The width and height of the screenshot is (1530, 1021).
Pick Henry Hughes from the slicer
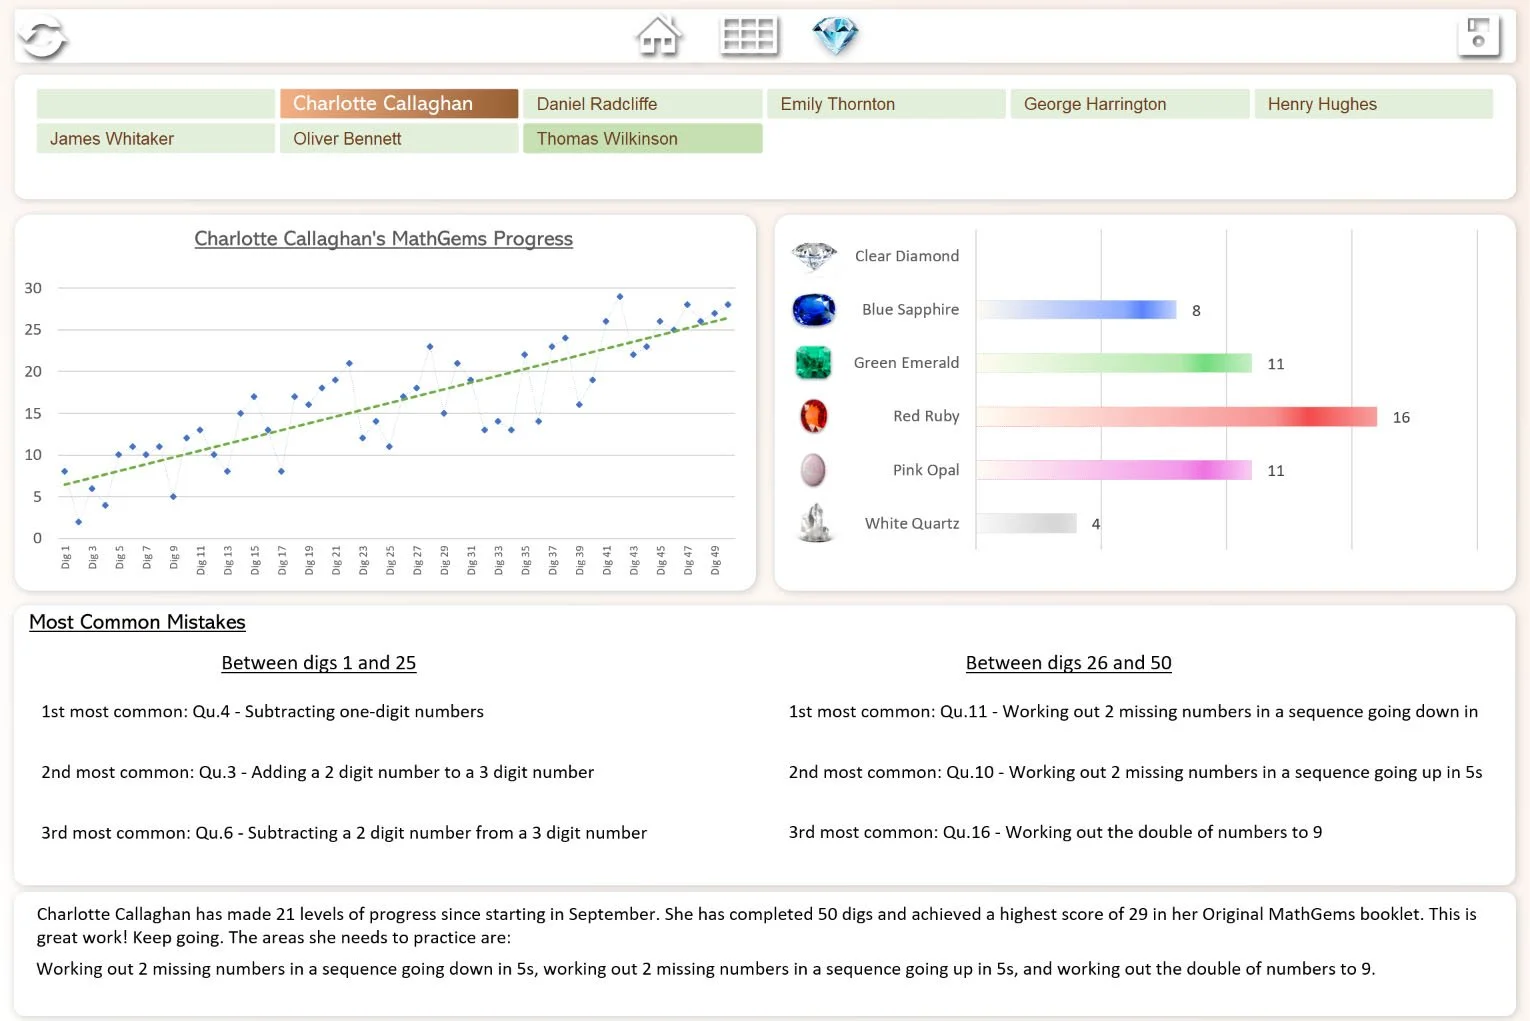[1374, 104]
